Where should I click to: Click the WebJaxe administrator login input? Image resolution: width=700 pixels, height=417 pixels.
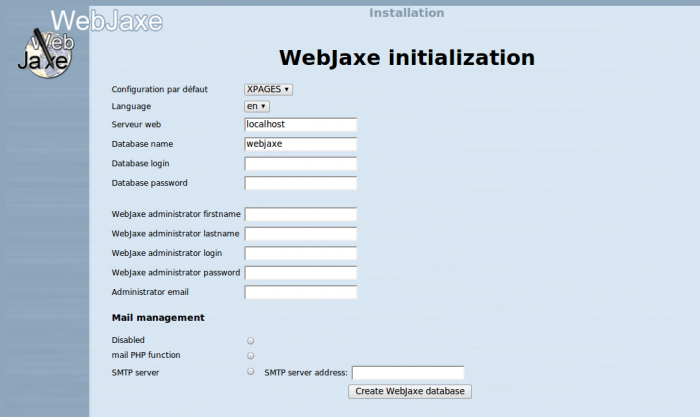(300, 253)
